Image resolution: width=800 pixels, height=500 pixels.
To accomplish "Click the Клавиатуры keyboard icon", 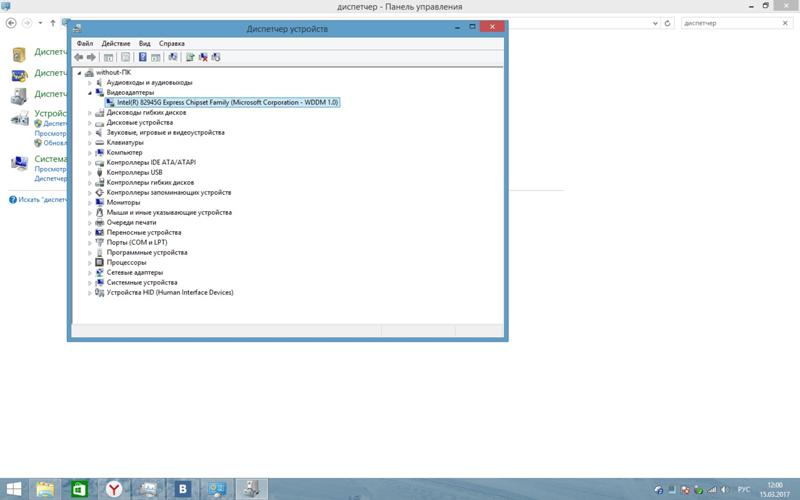I will click(99, 142).
